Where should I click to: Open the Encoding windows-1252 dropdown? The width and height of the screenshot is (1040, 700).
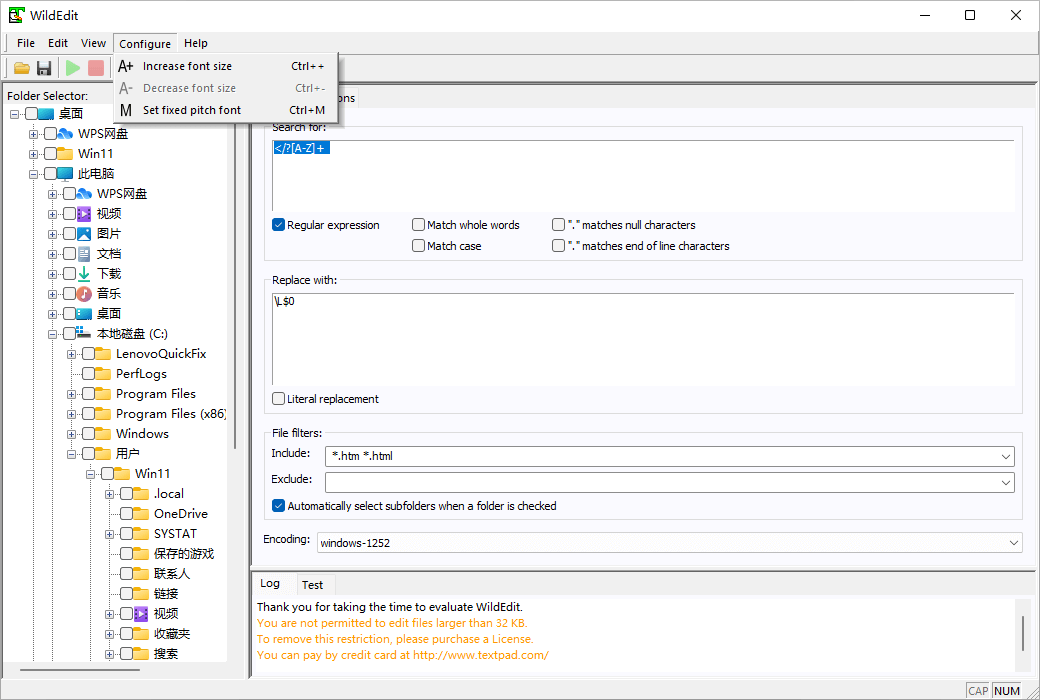click(x=1013, y=543)
